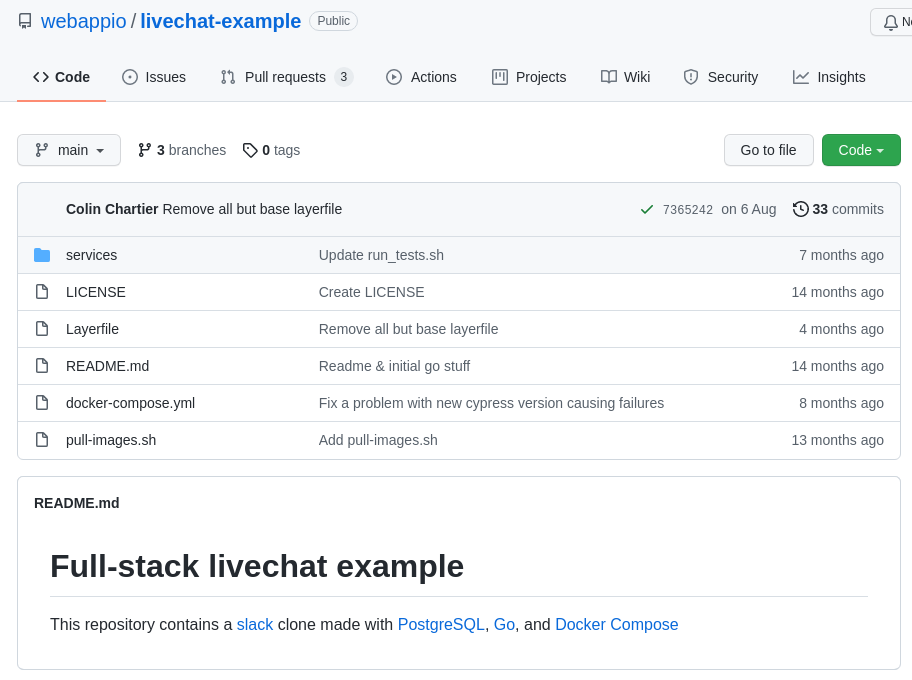Open the webappio owner link
The height and width of the screenshot is (680, 912).
click(83, 21)
